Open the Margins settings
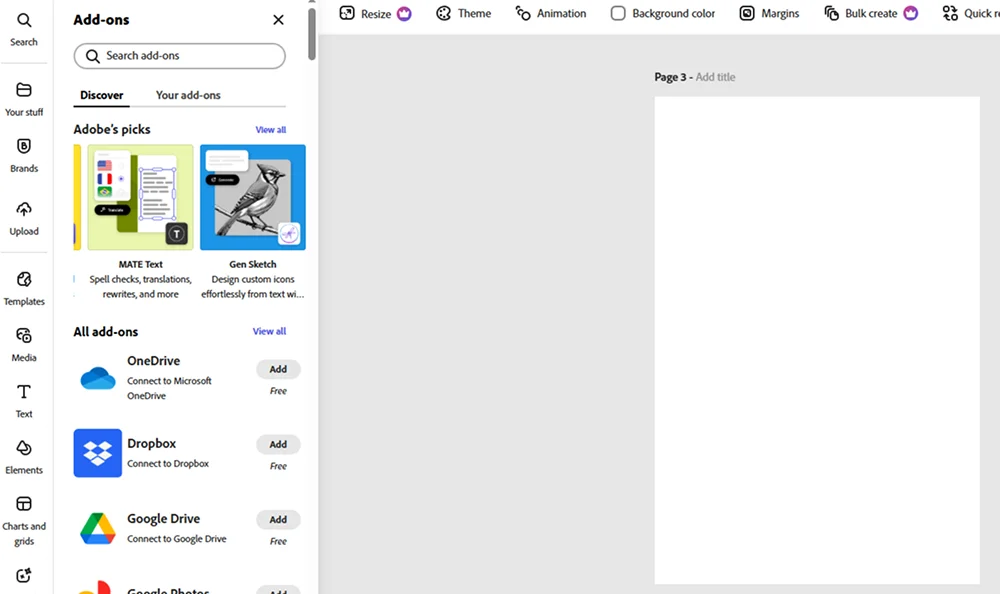Viewport: 1000px width, 594px height. coord(769,13)
